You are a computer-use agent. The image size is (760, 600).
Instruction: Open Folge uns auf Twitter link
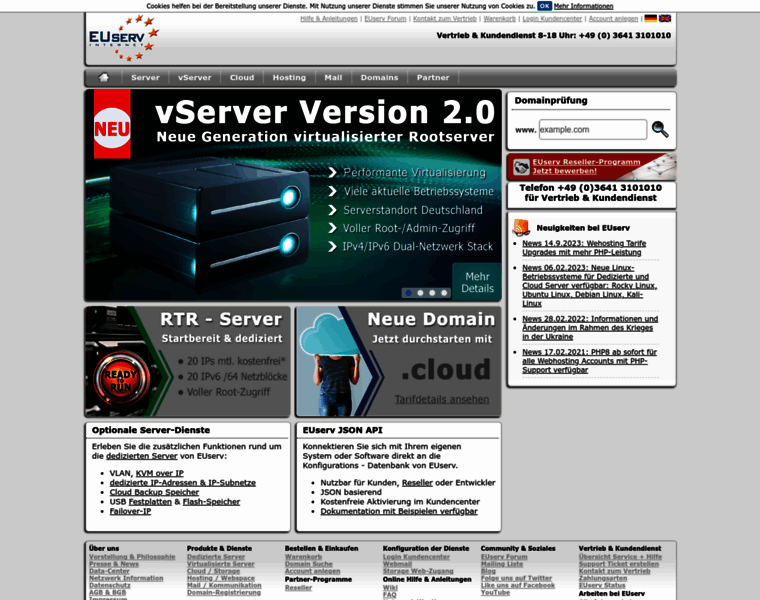tap(516, 578)
